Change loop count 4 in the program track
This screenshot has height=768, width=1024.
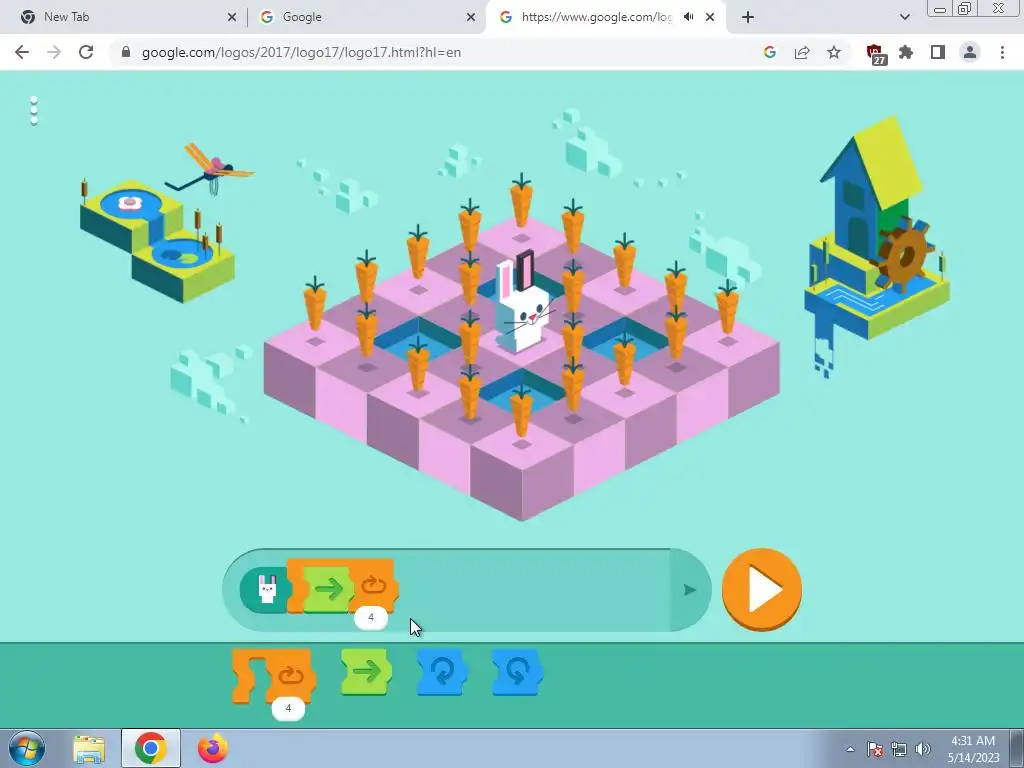[371, 618]
